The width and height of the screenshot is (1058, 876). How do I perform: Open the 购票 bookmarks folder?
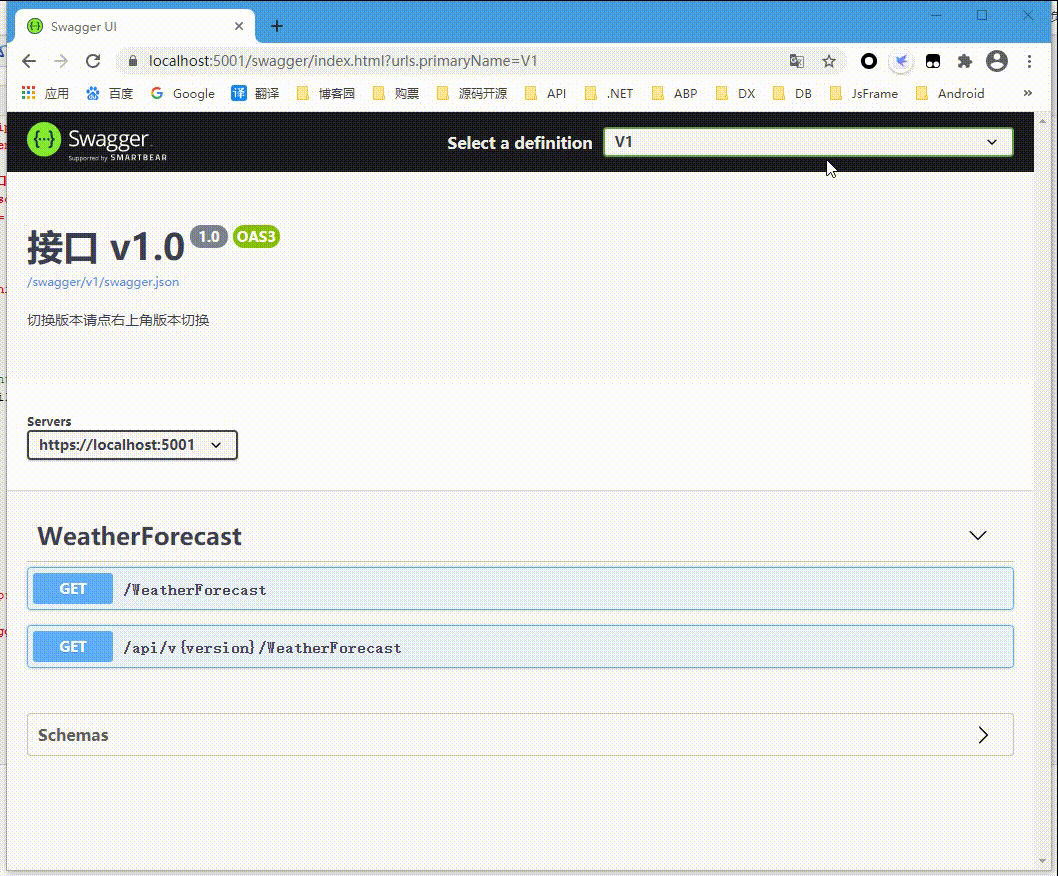pyautogui.click(x=396, y=93)
